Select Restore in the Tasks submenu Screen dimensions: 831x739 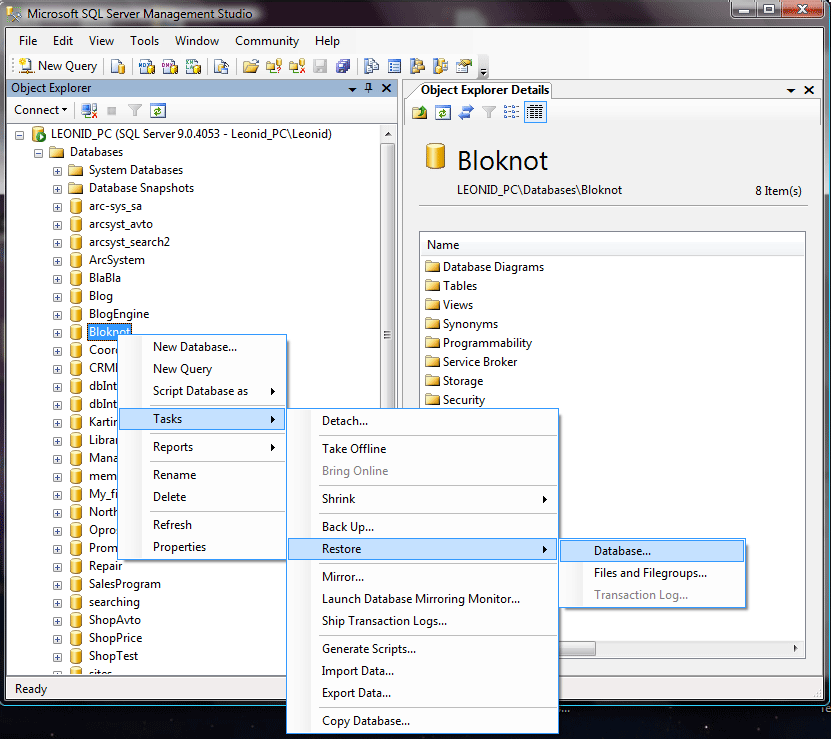(422, 549)
